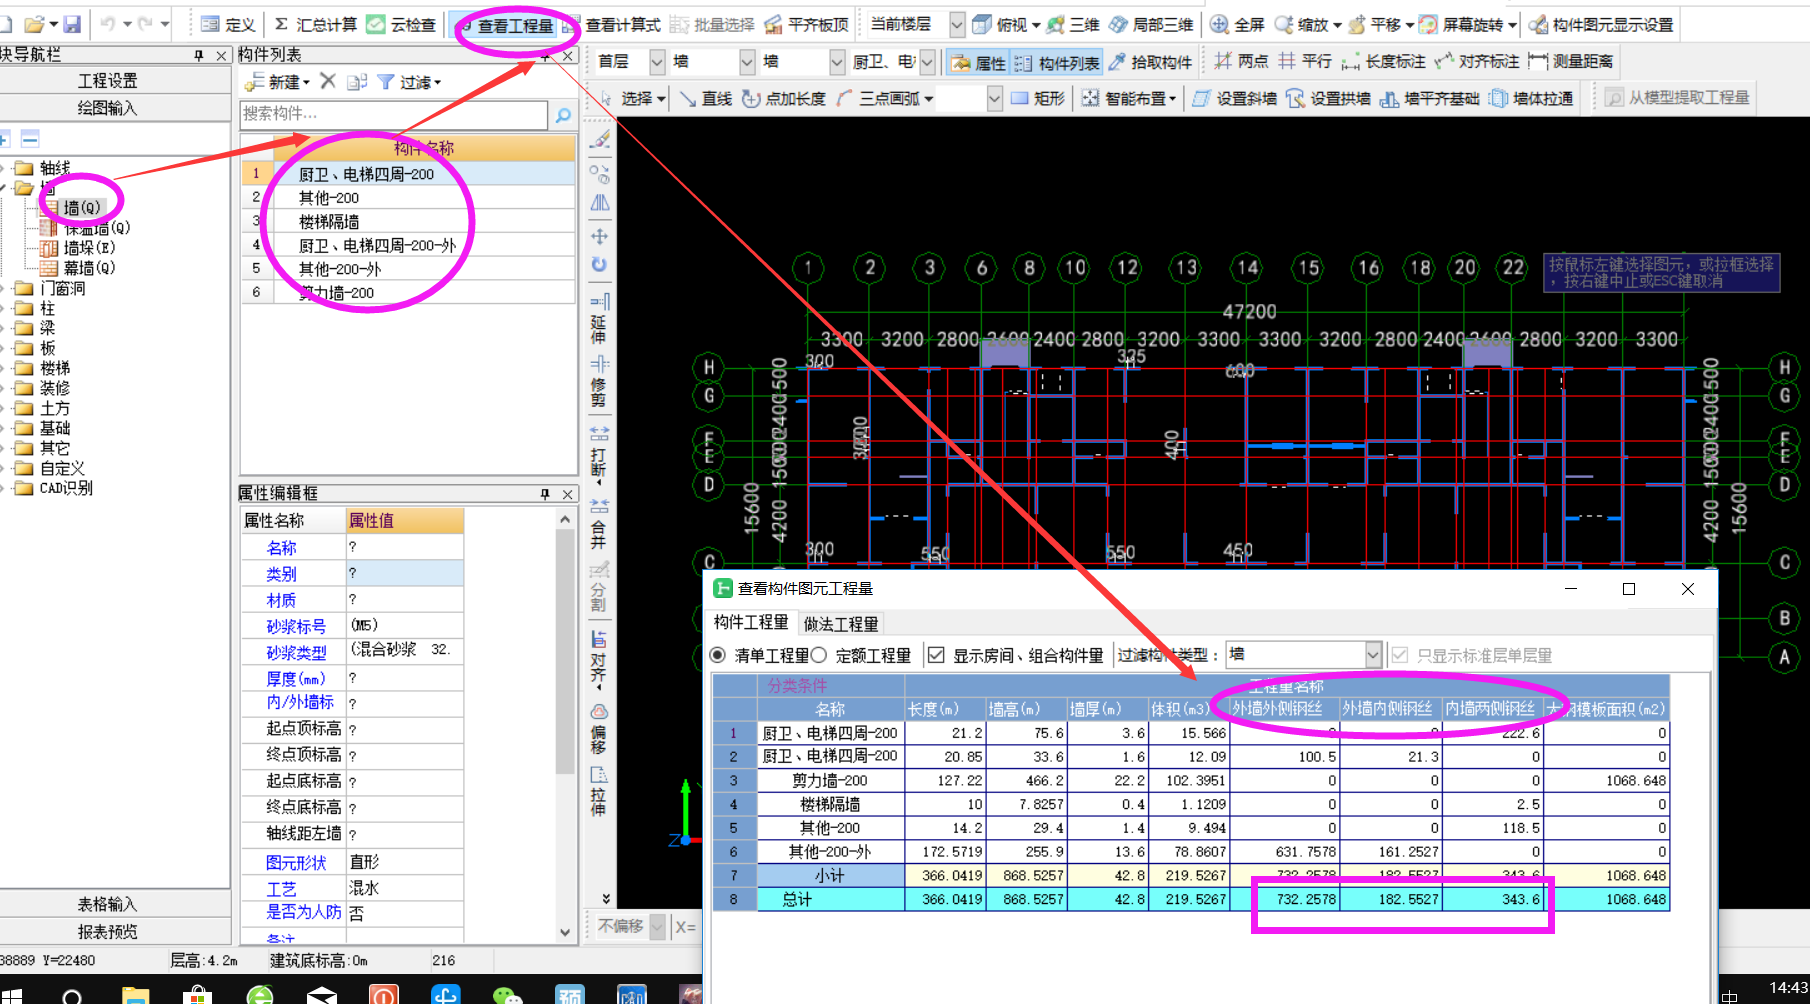Click the Save disk icon
The image size is (1810, 1004).
[x=72, y=24]
